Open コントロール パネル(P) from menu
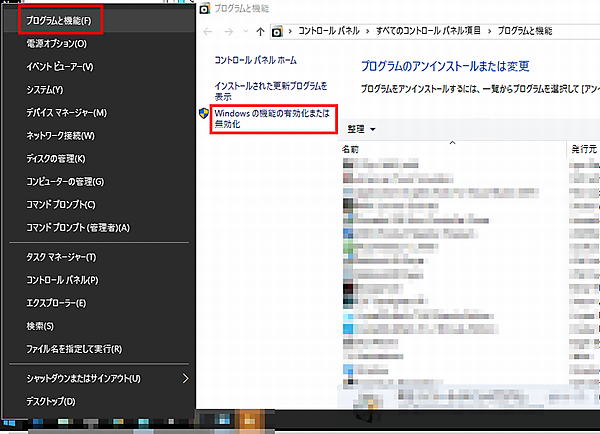This screenshot has width=600, height=434. (x=62, y=280)
